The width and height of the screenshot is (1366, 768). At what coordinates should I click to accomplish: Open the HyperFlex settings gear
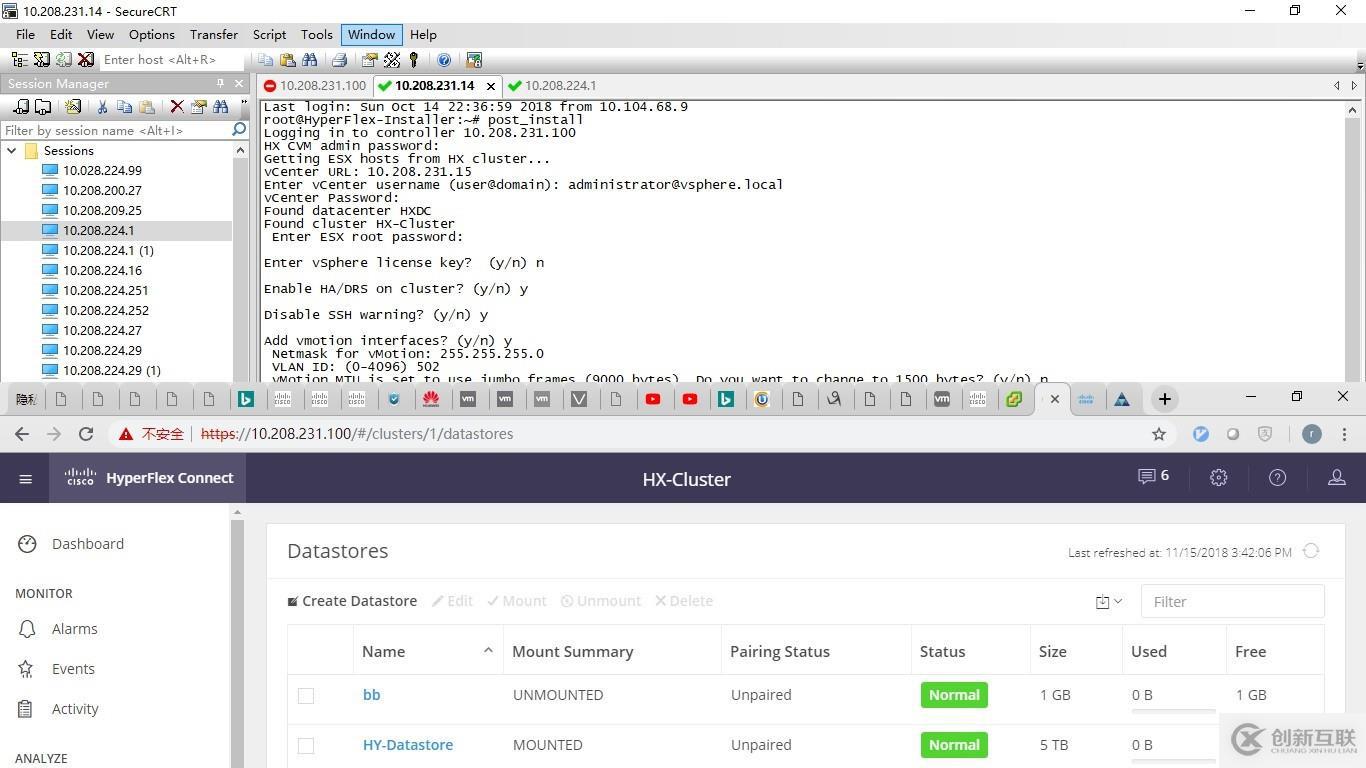(x=1218, y=478)
